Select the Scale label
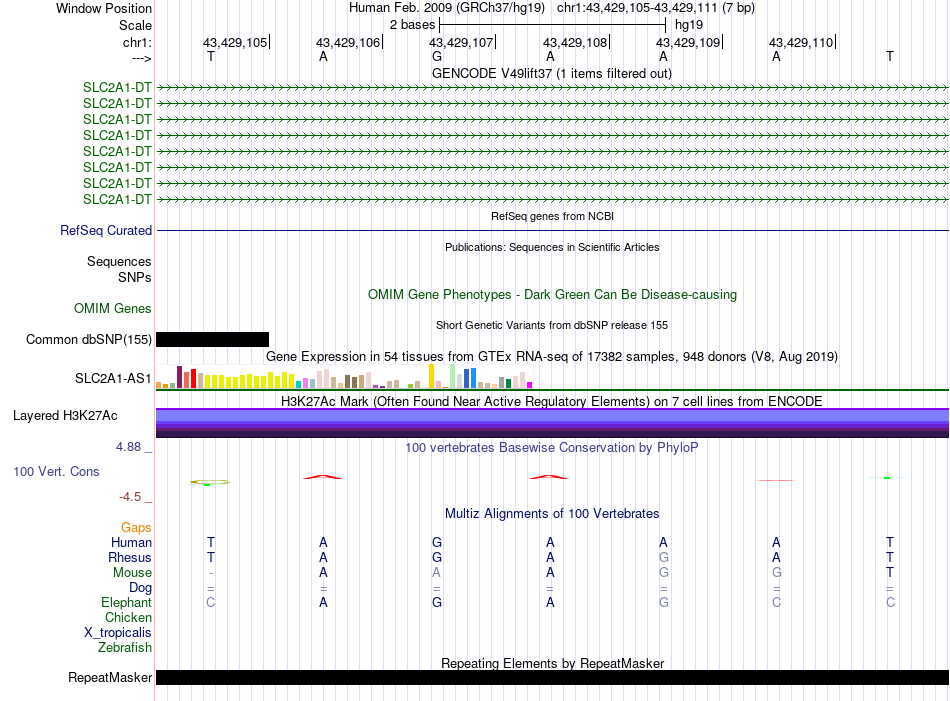 (x=135, y=25)
